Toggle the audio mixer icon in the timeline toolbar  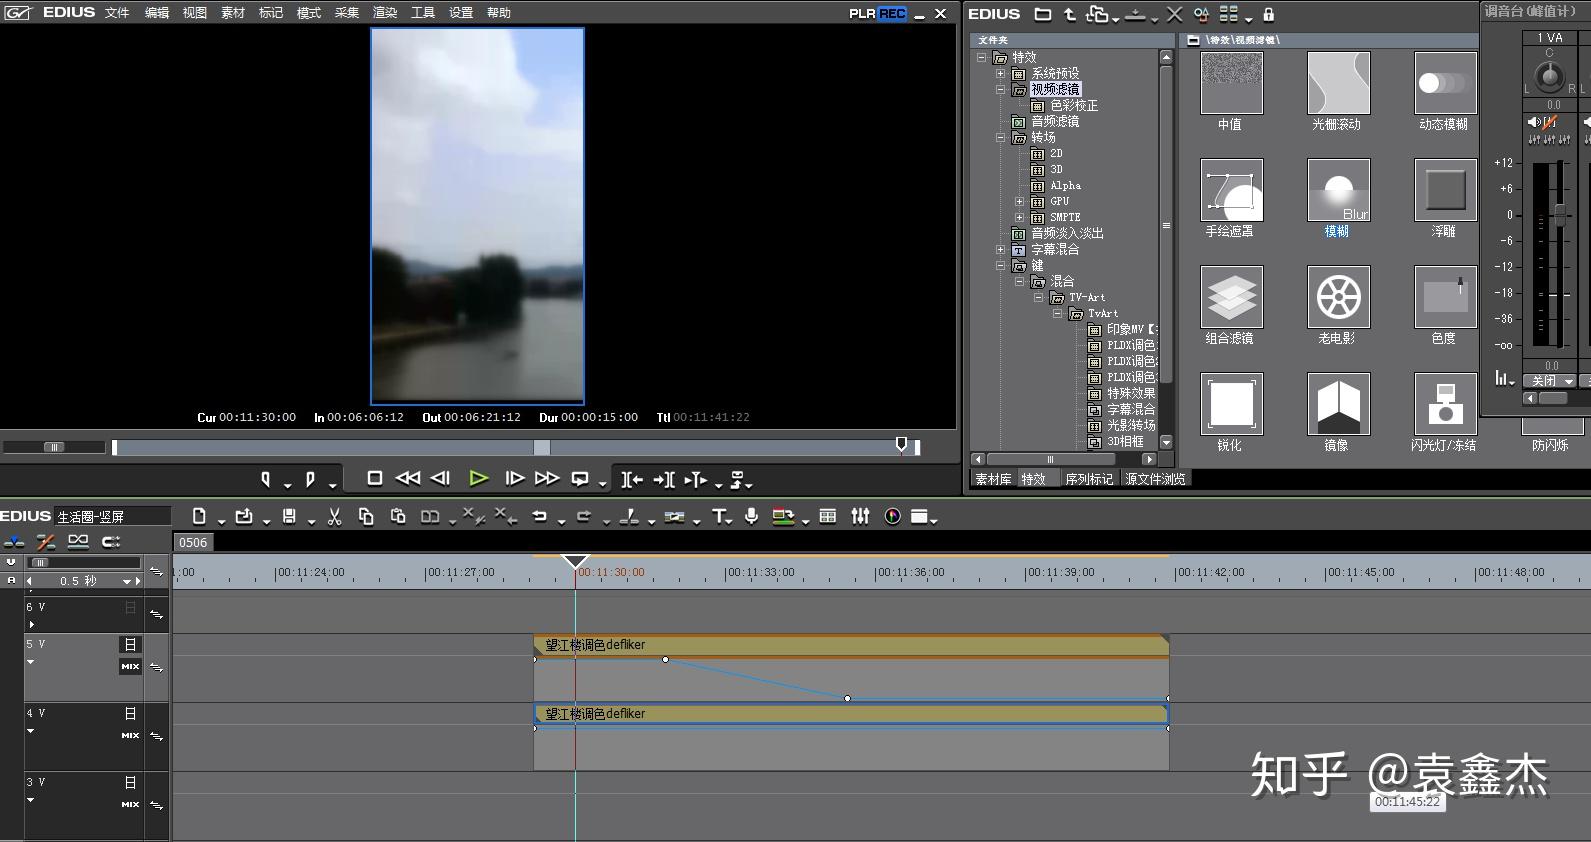[x=860, y=516]
